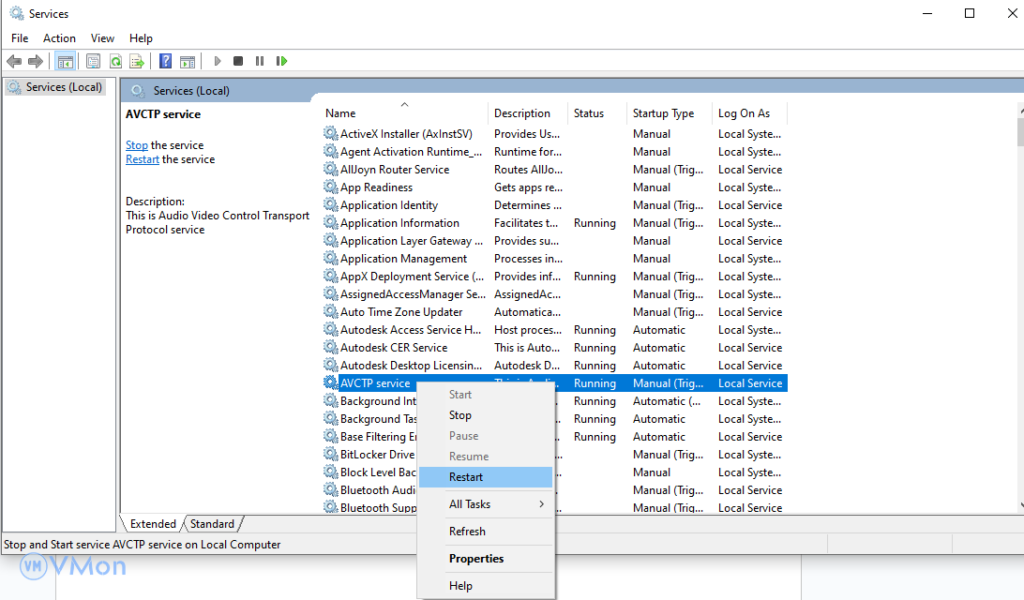Image resolution: width=1024 pixels, height=600 pixels.
Task: Select the Application Layer Gateway service name
Action: click(411, 241)
